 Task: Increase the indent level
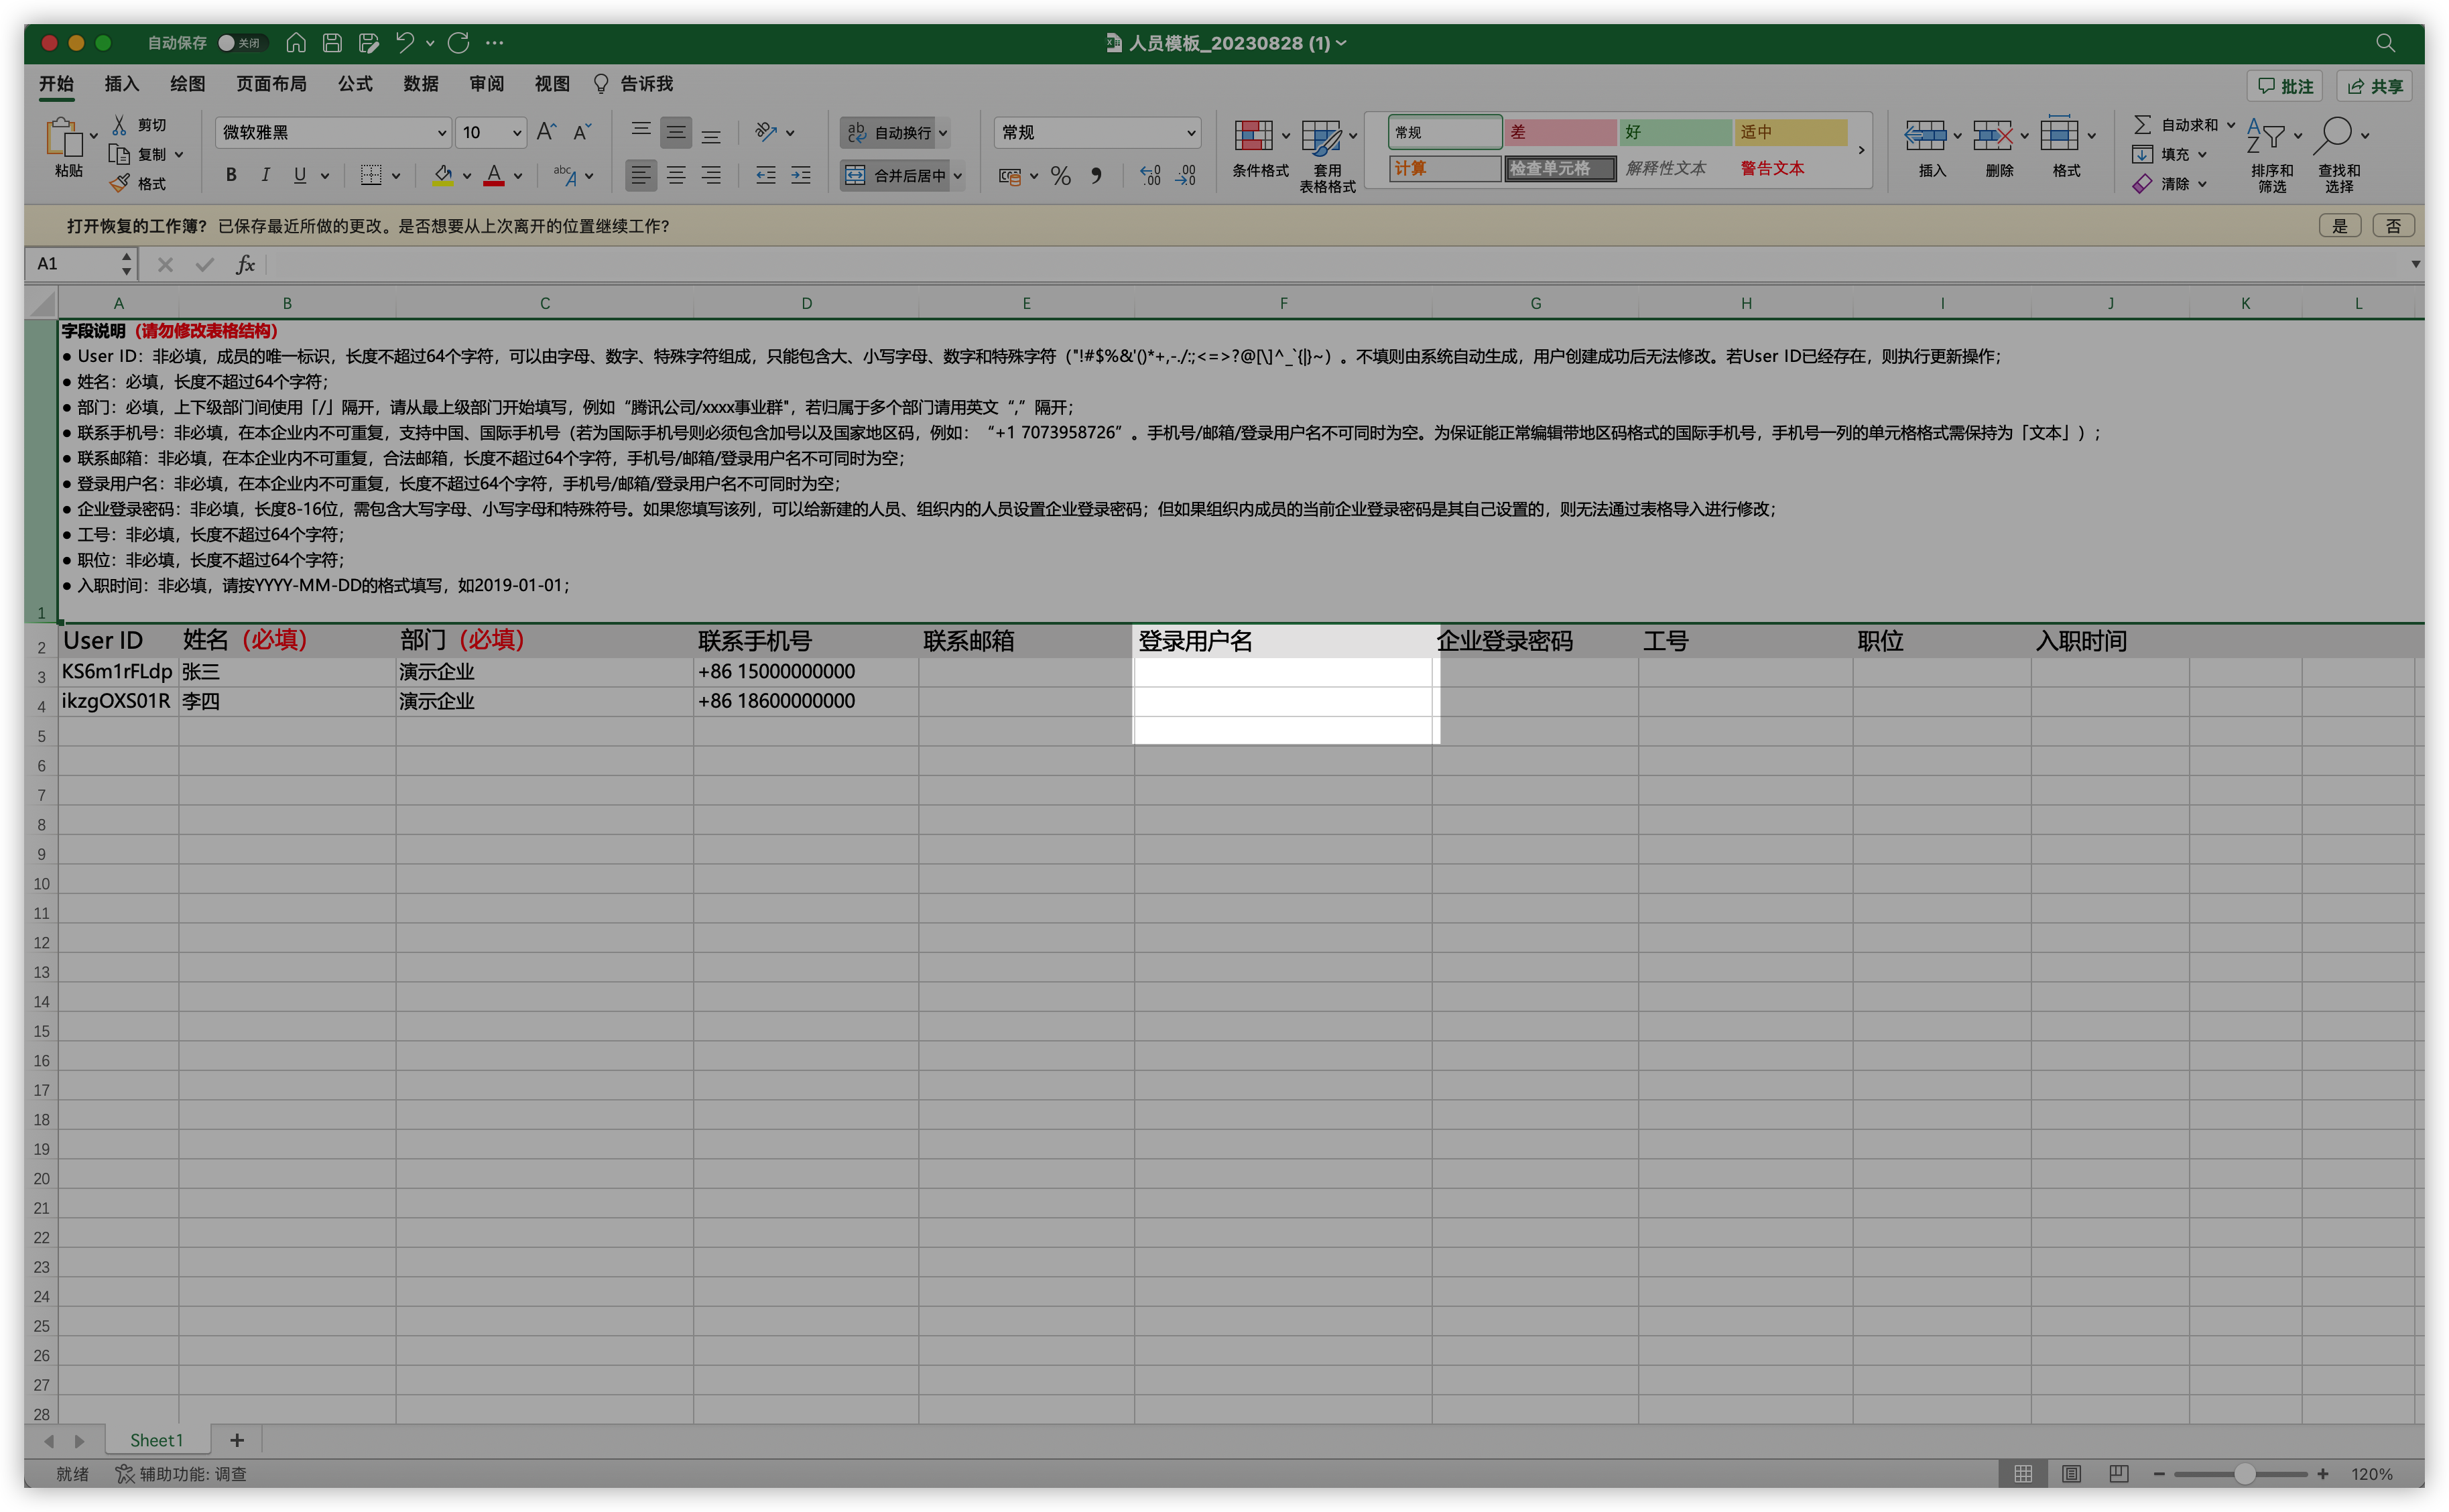[801, 175]
